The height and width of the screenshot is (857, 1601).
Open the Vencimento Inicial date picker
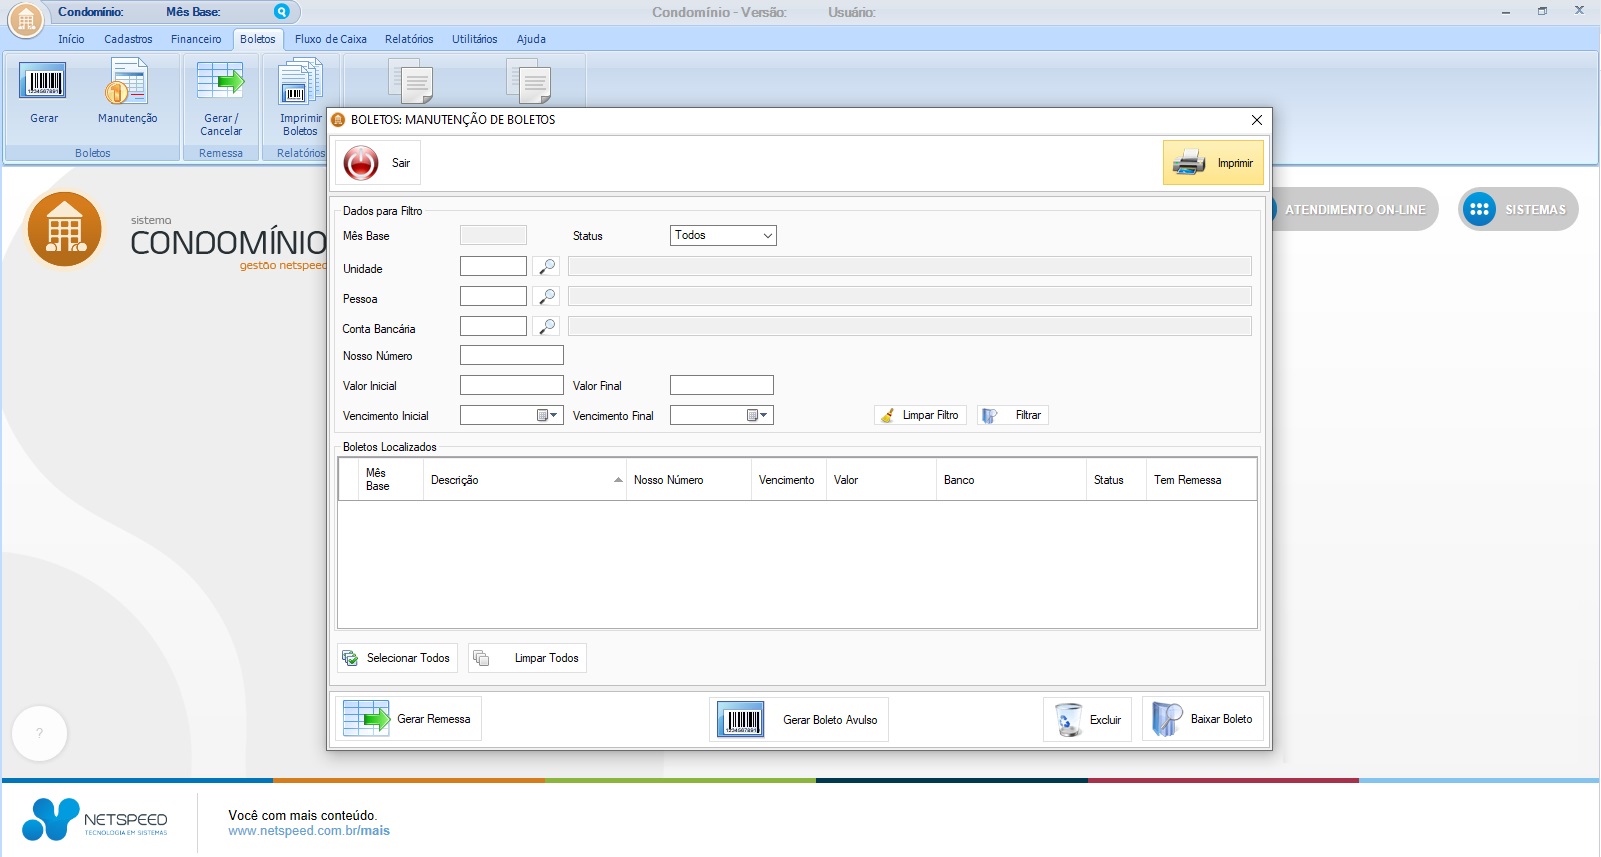pyautogui.click(x=547, y=415)
